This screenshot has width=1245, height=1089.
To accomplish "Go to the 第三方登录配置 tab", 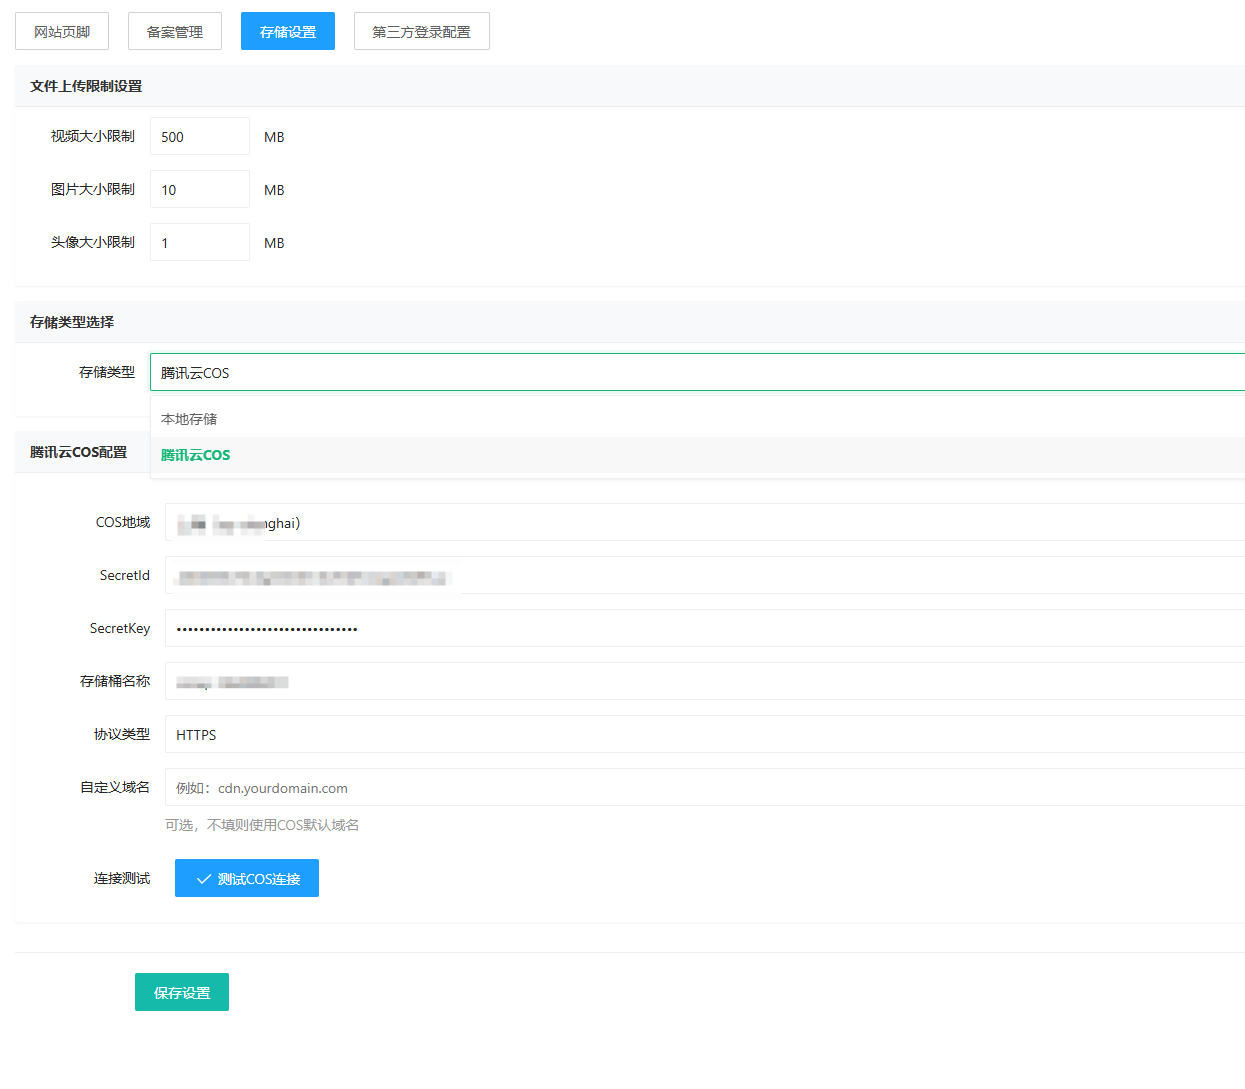I will 421,32.
